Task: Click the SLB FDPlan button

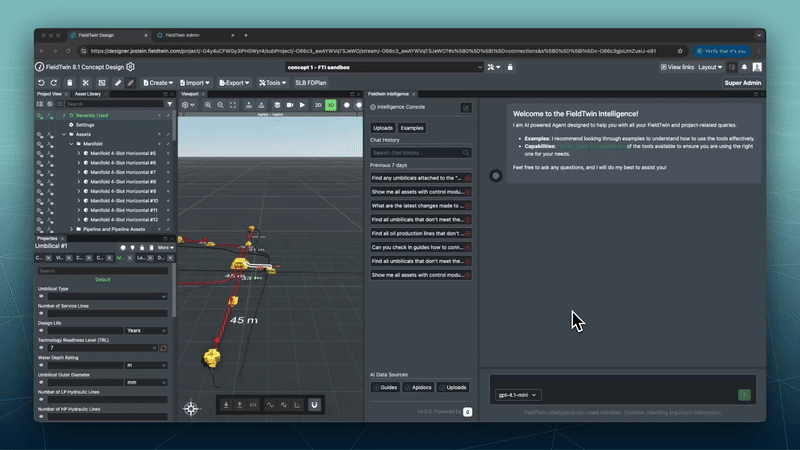Action: (x=312, y=83)
